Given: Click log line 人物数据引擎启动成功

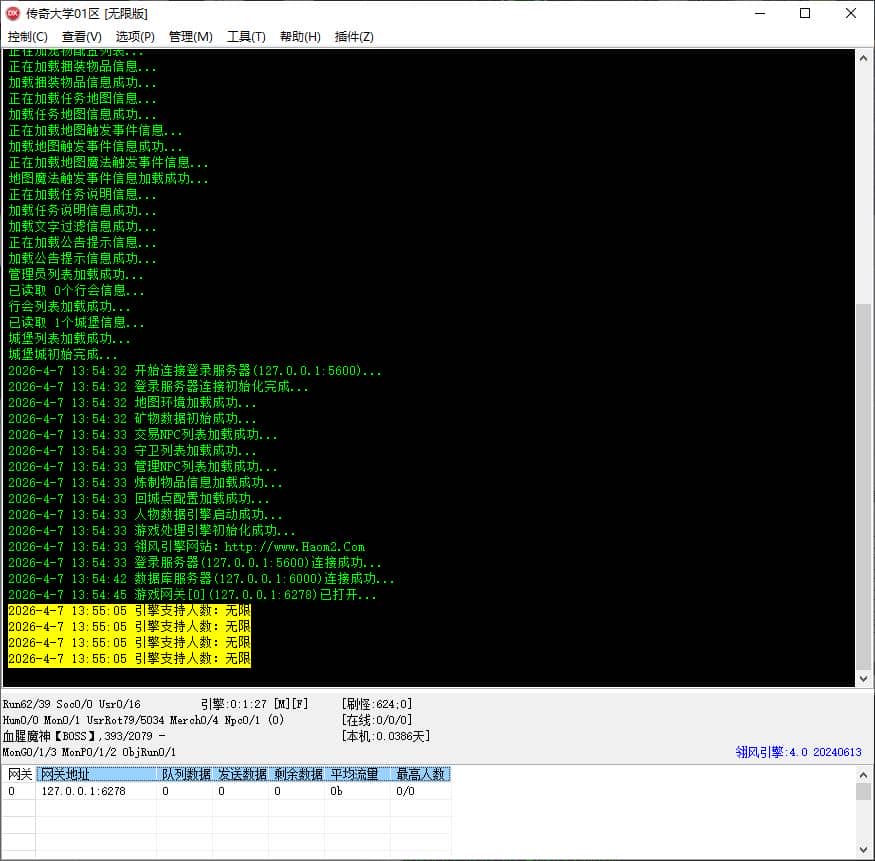Looking at the screenshot, I should pyautogui.click(x=145, y=514).
